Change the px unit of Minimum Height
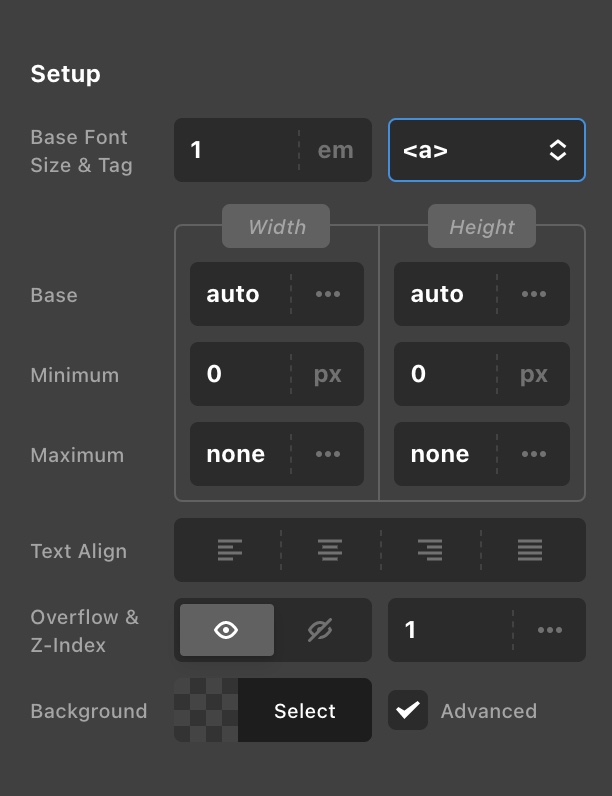The width and height of the screenshot is (612, 796). (x=534, y=374)
